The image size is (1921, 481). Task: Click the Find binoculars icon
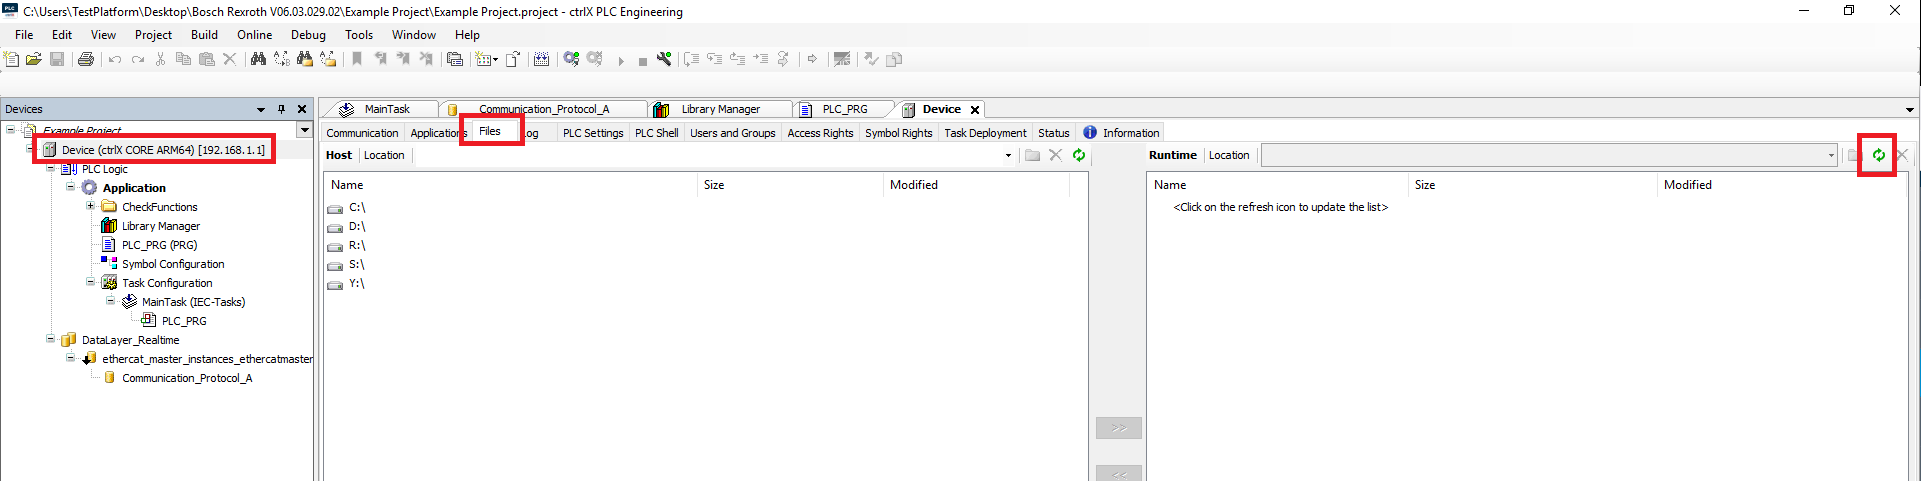[x=258, y=60]
